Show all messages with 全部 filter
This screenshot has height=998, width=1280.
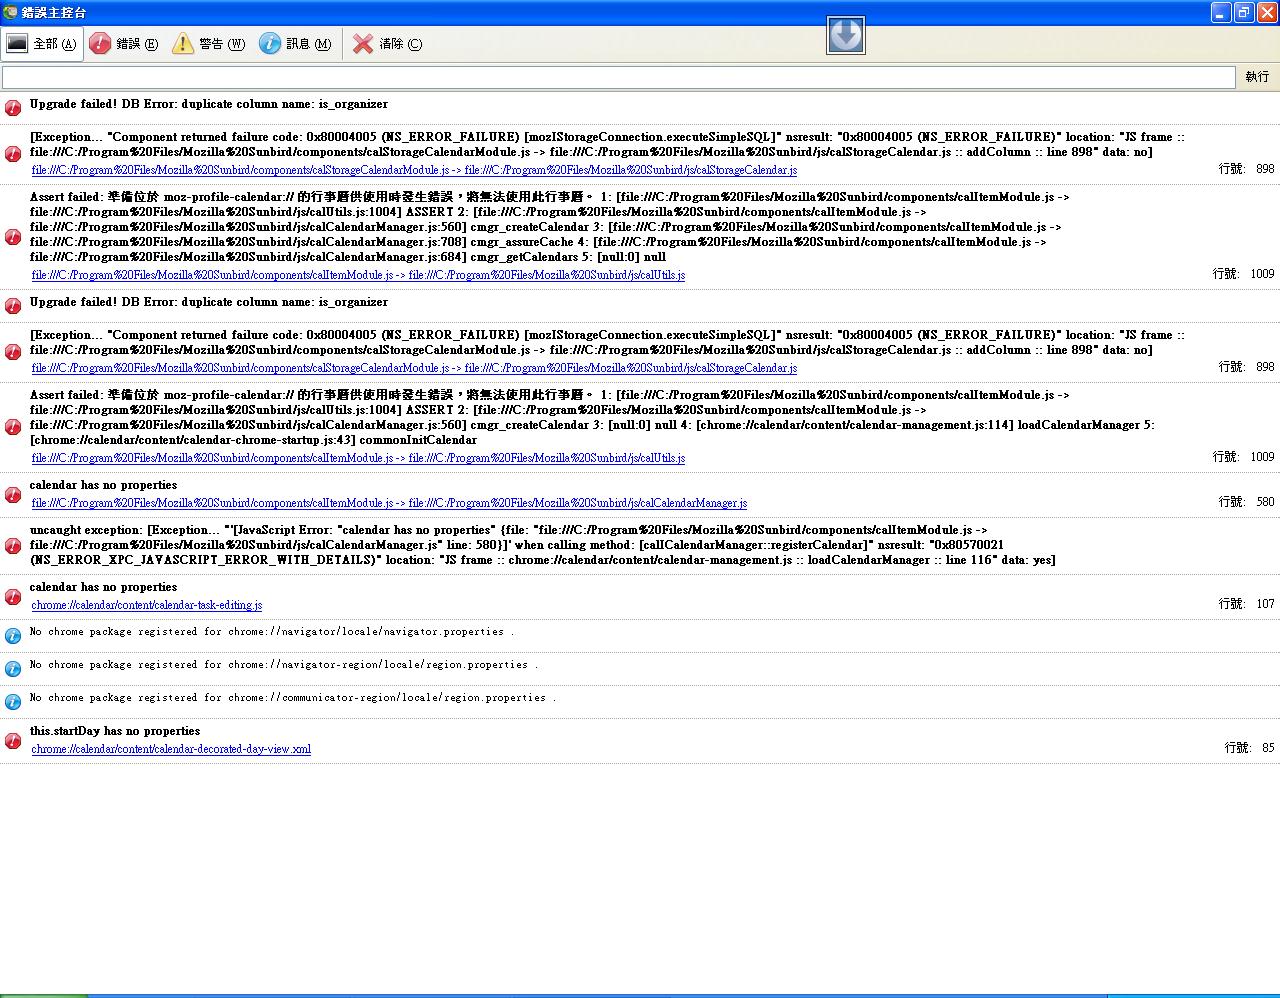(x=42, y=44)
